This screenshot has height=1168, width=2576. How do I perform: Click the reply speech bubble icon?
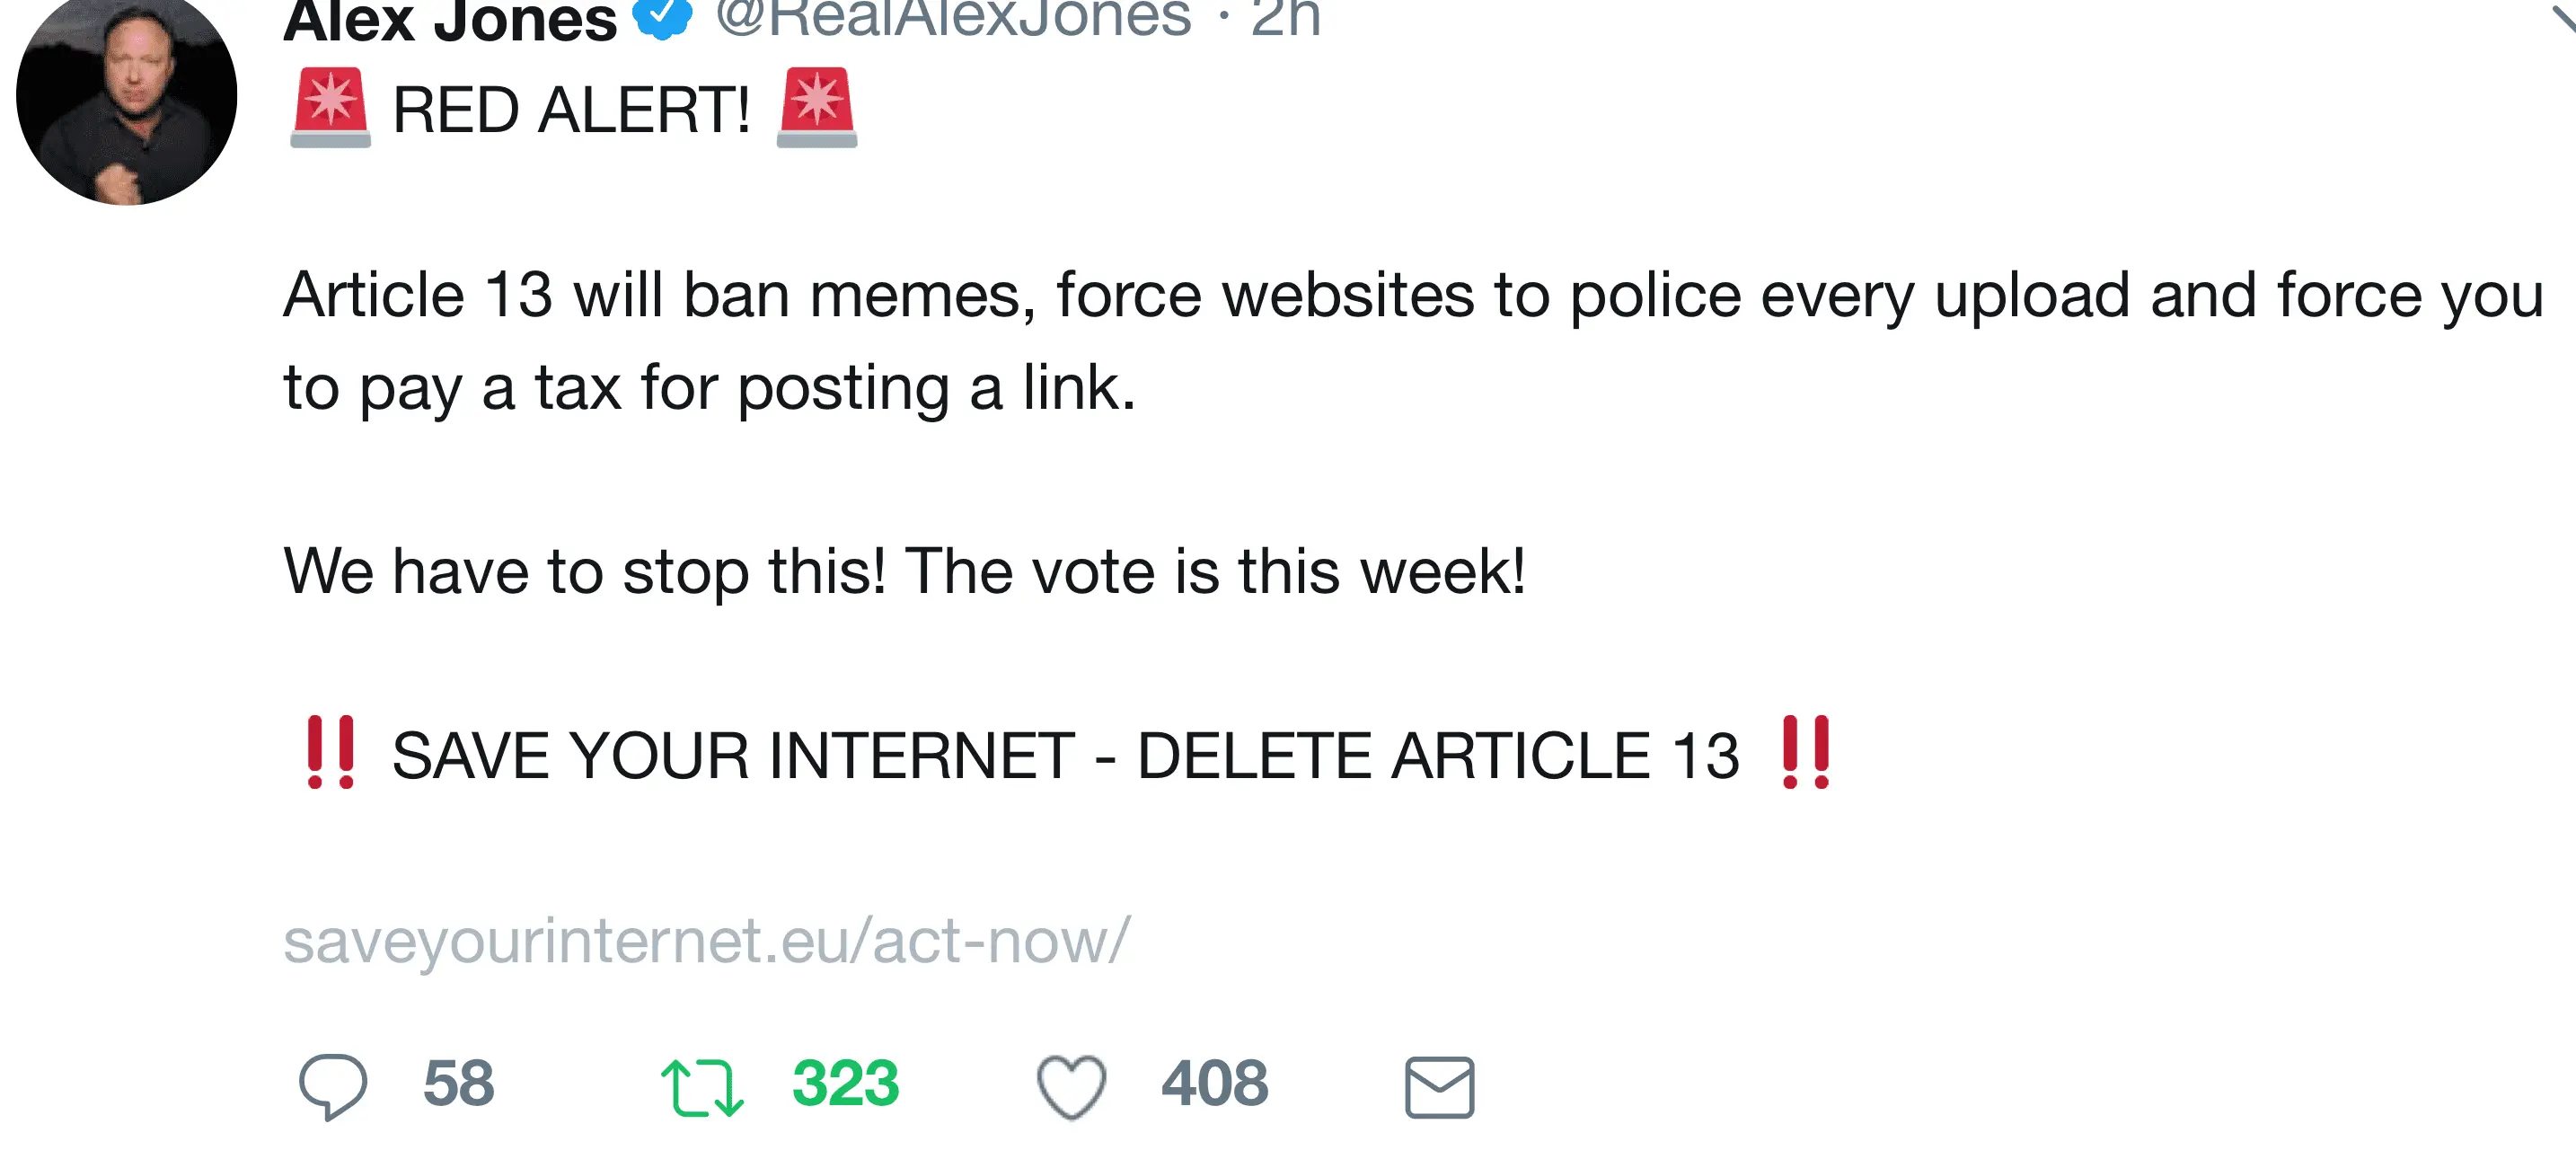pyautogui.click(x=333, y=1086)
